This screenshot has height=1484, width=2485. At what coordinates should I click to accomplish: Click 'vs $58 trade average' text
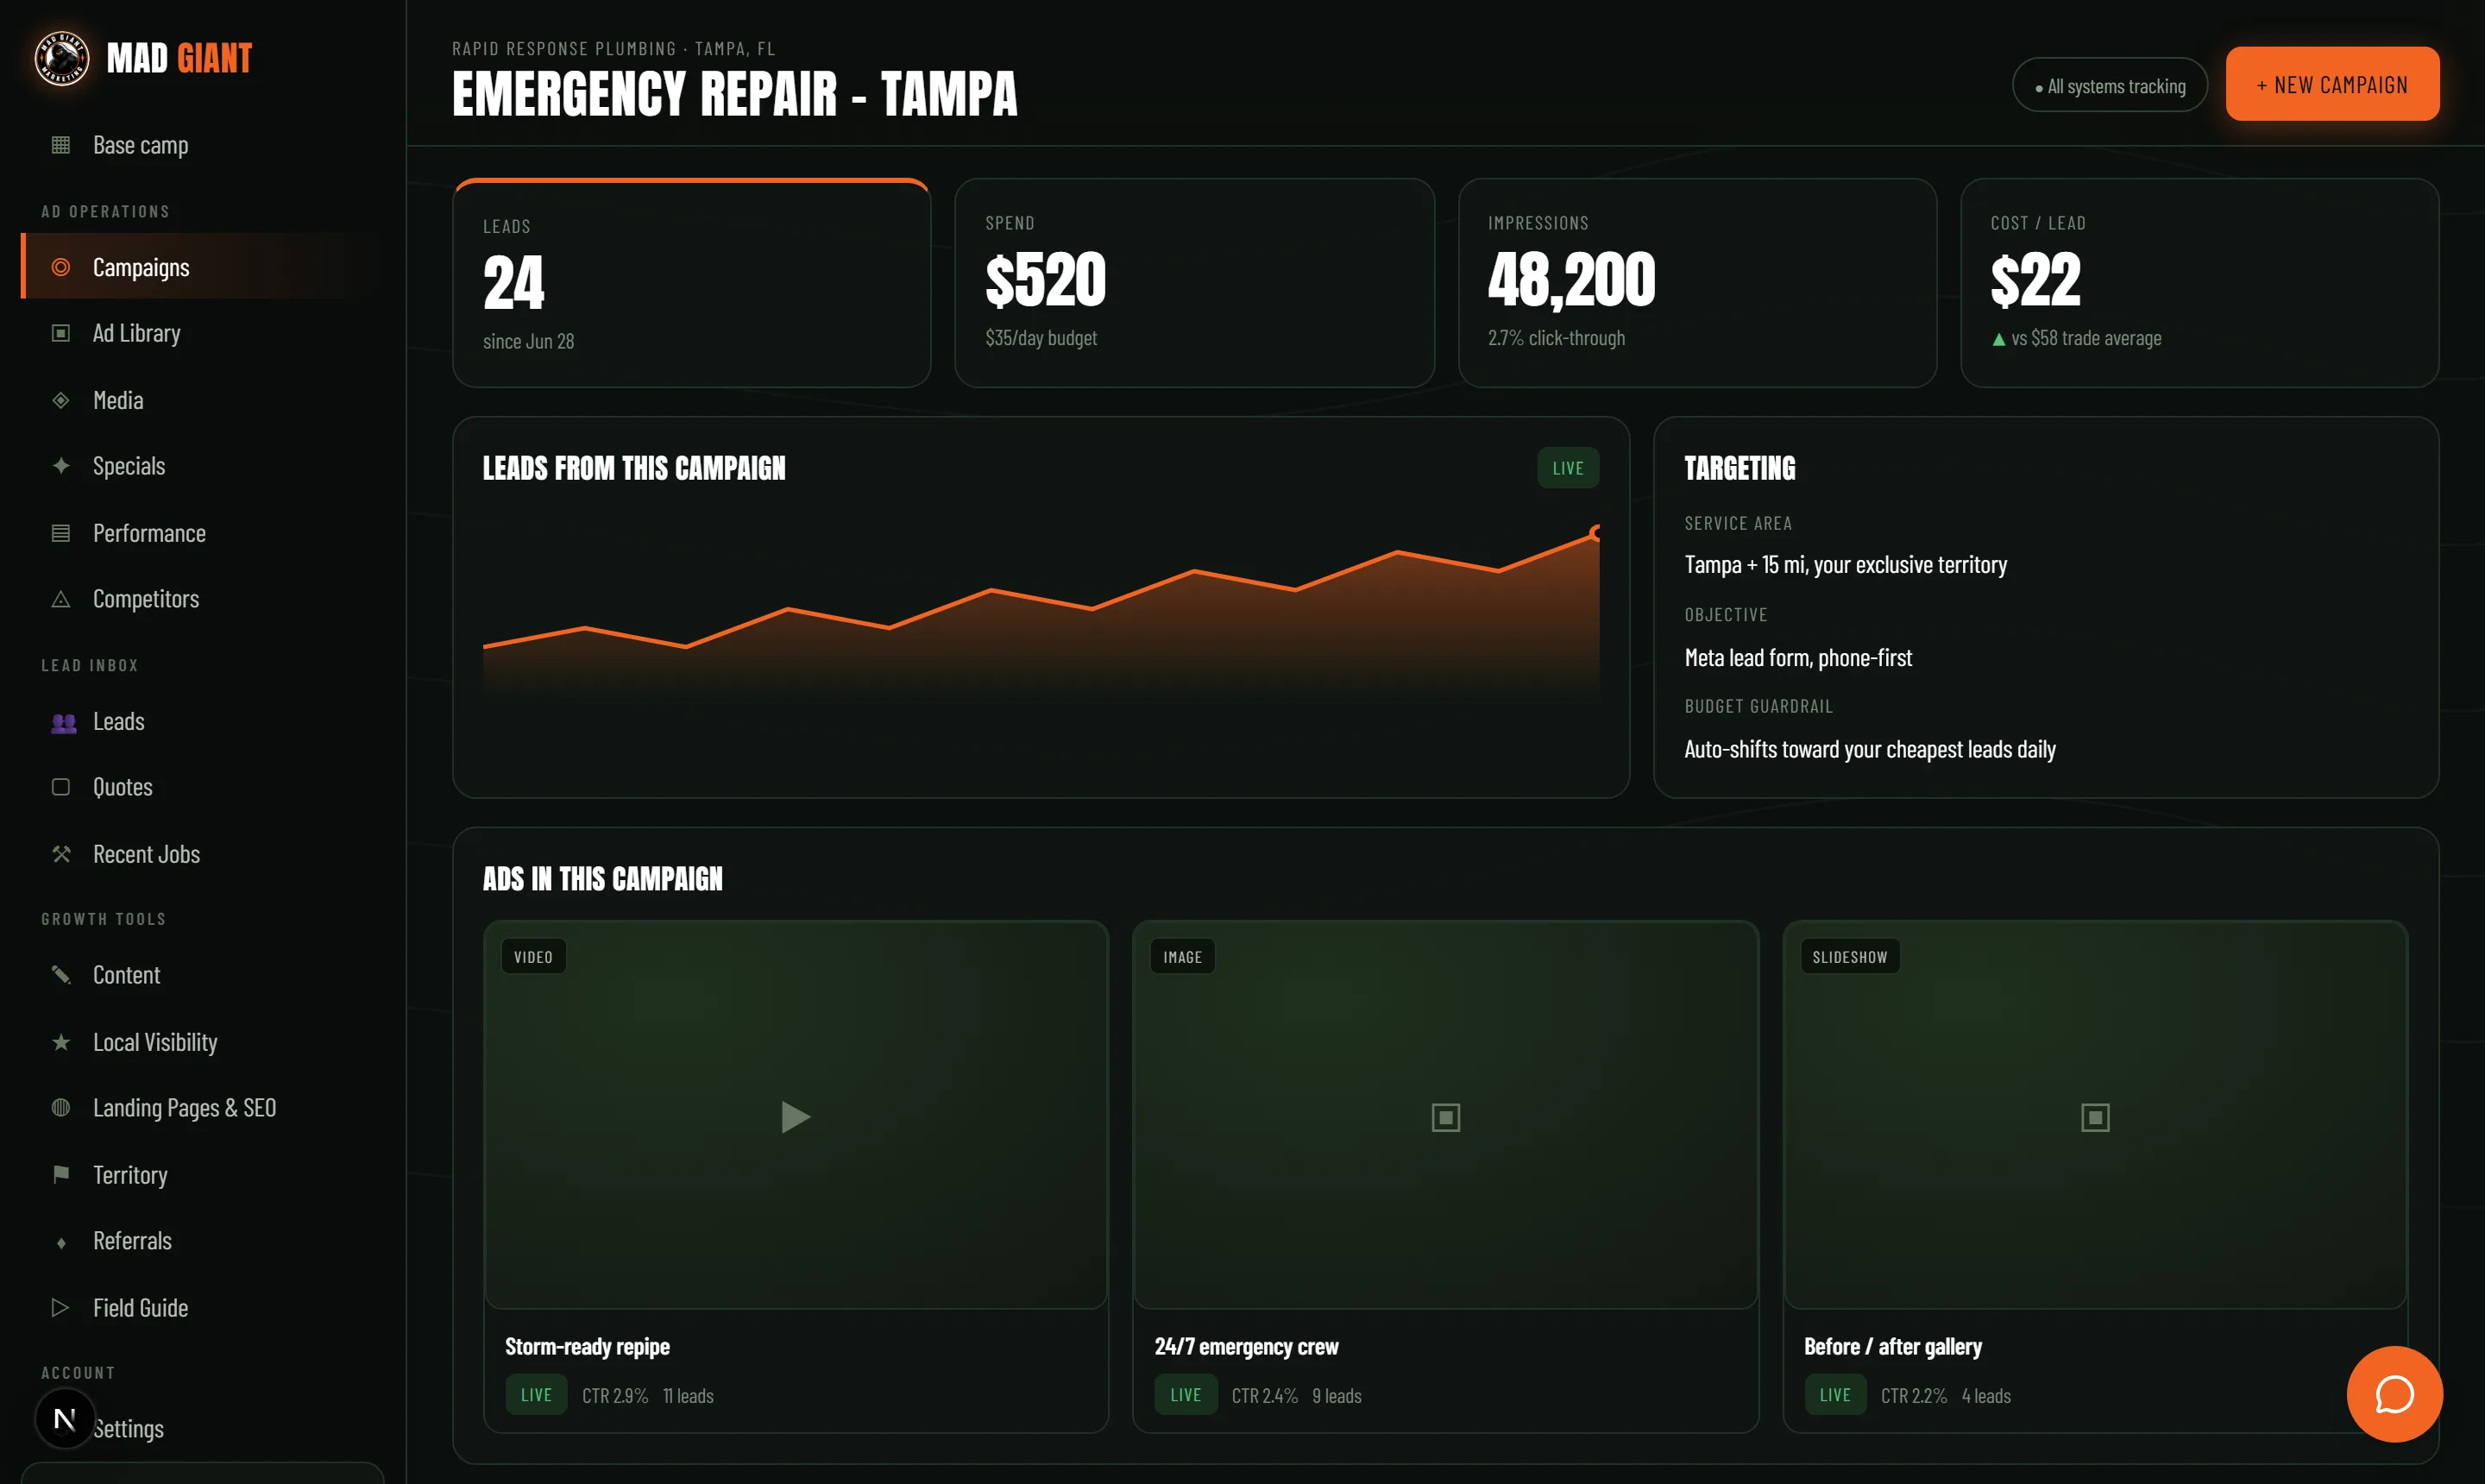(2086, 338)
